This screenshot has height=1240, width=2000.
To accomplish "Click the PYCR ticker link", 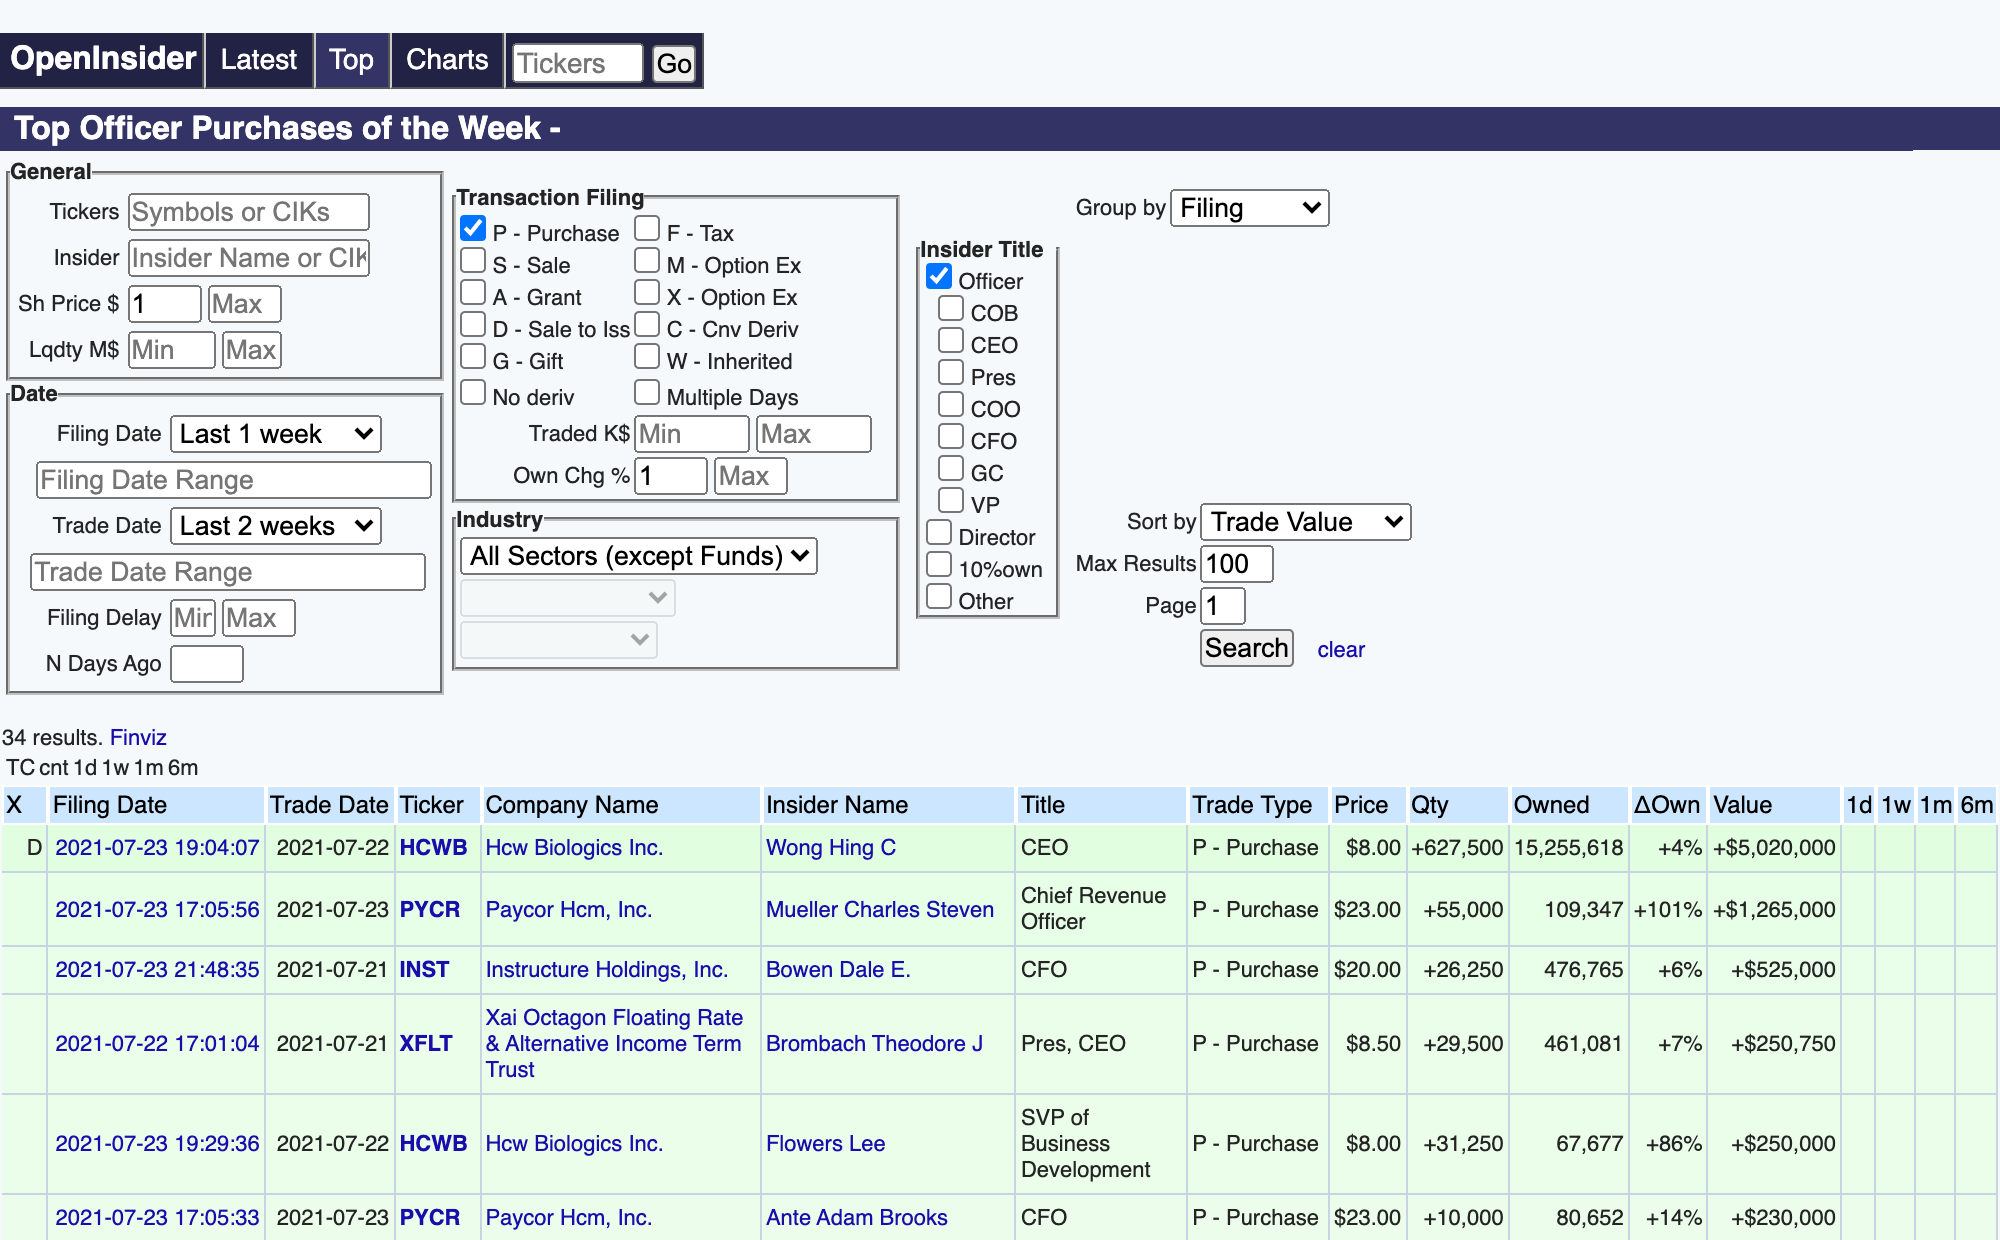I will point(429,907).
